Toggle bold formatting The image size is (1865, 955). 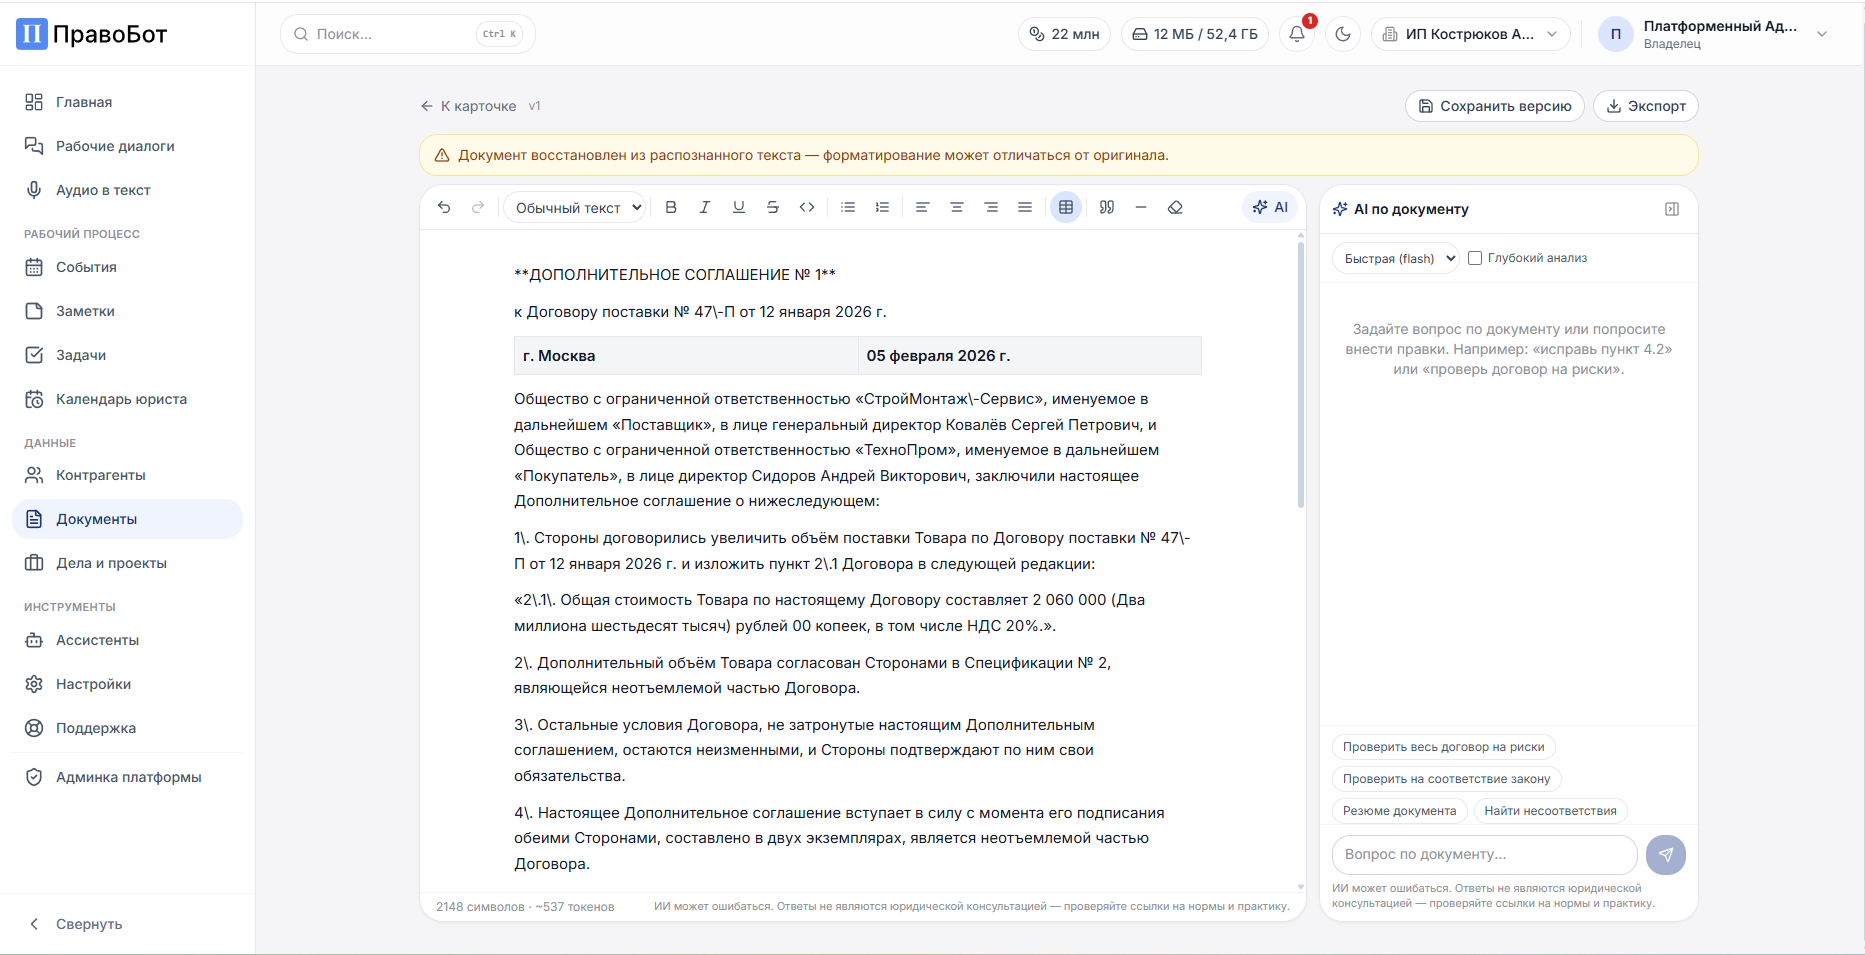pos(671,207)
